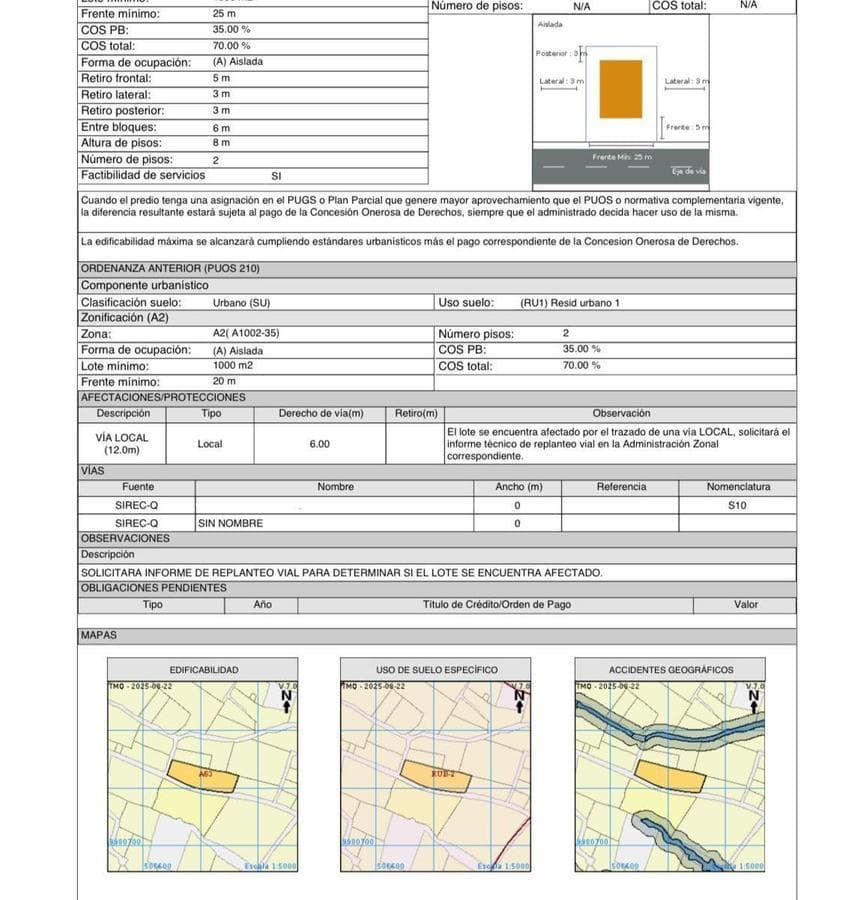Select the ORDENANZA ANTERIOR (PUOS 210) header
The width and height of the screenshot is (858, 900).
437,269
